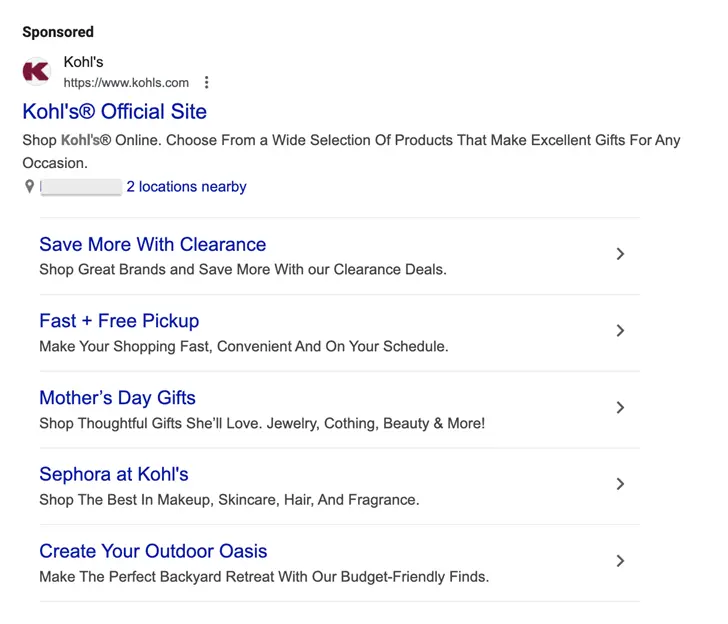Click the arrow beside Sephora at Kohl's
728x624 pixels.
(620, 484)
